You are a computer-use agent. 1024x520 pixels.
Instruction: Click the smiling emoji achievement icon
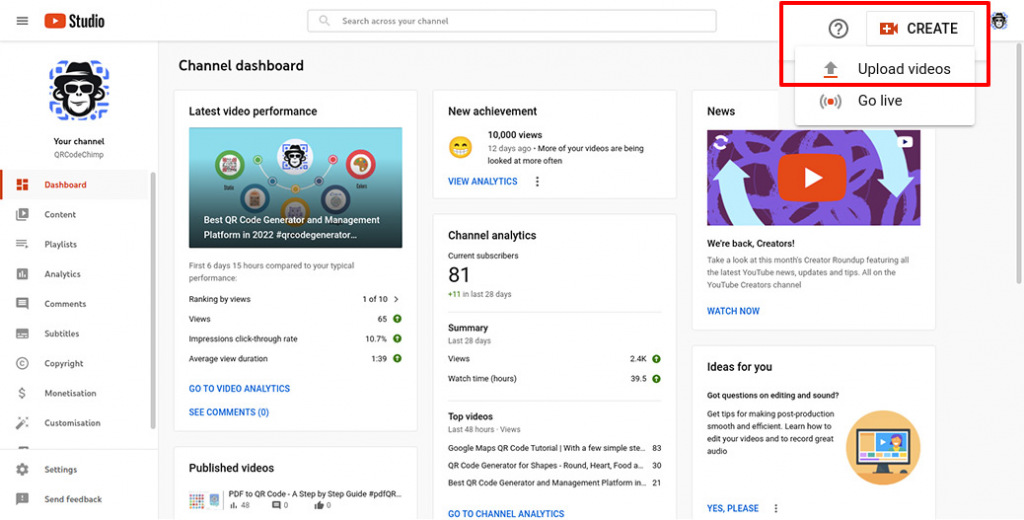[460, 147]
